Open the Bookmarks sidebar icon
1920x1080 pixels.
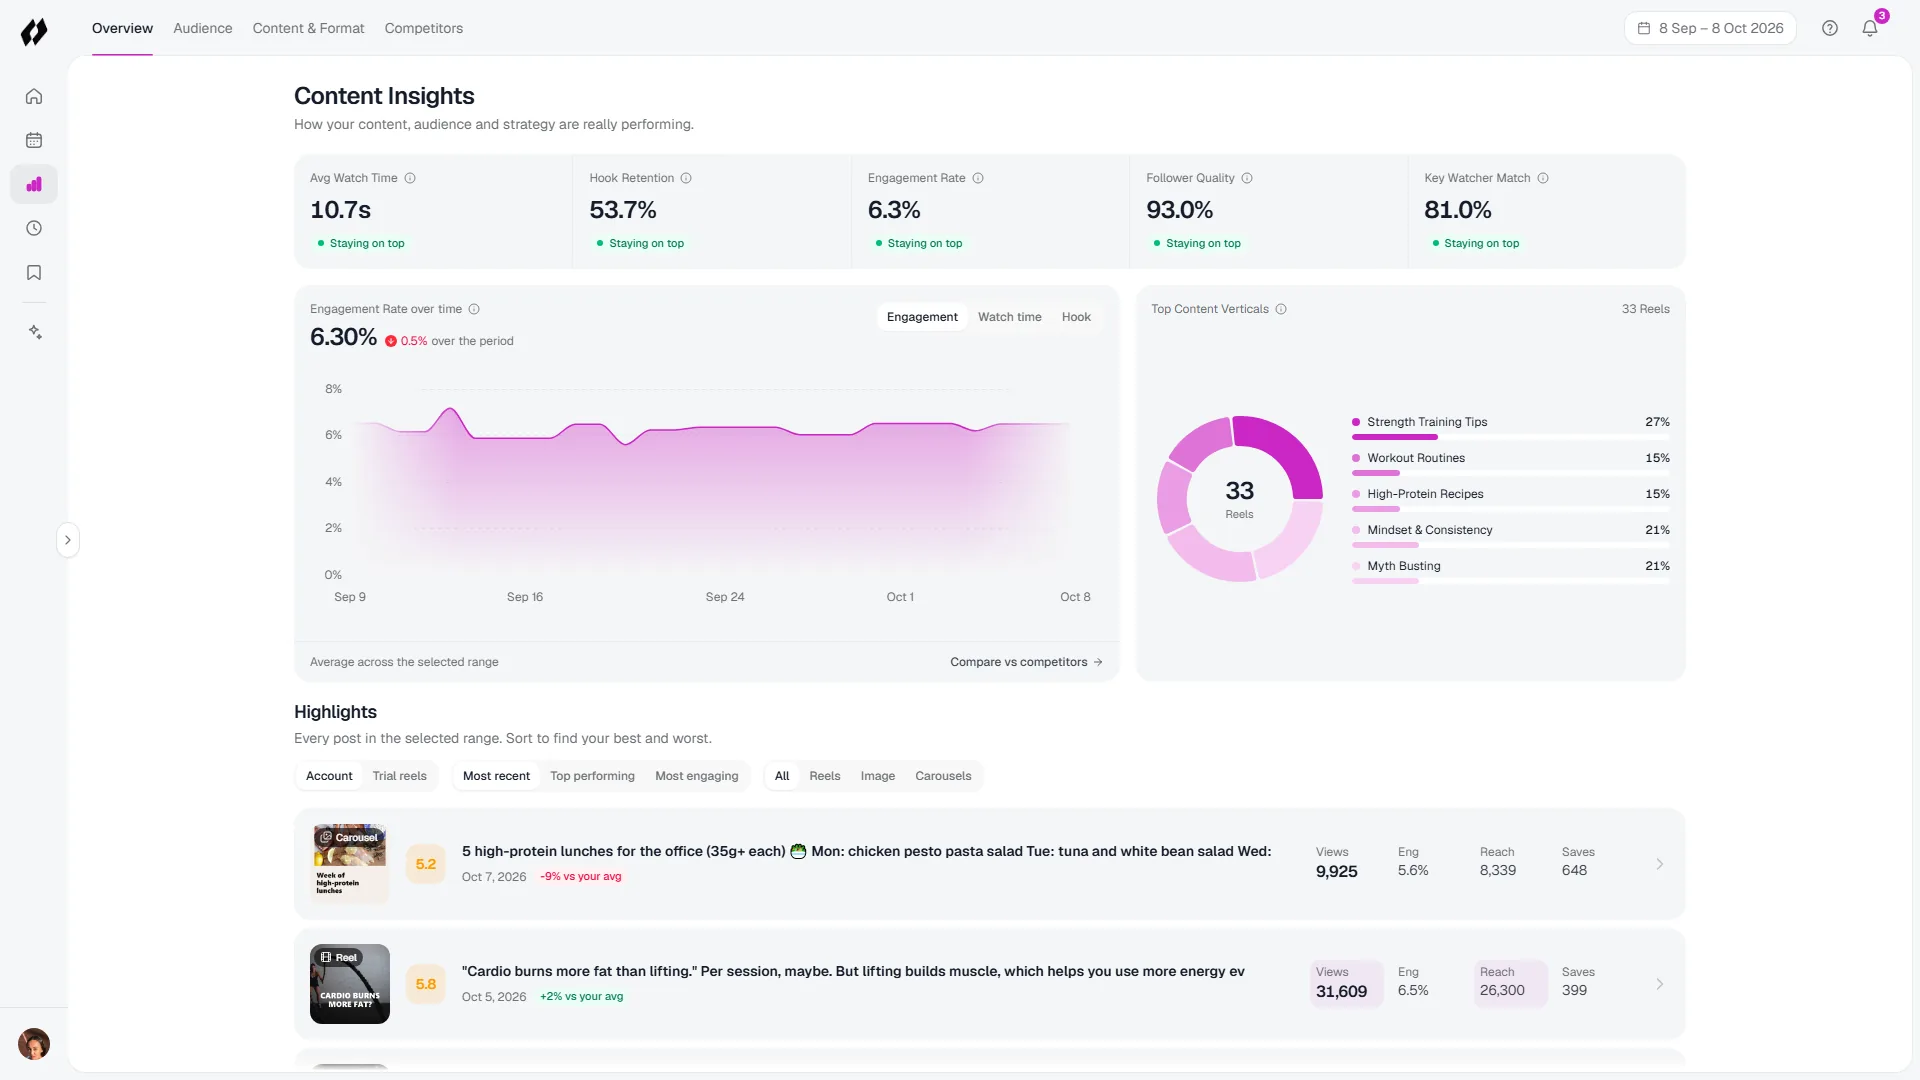coord(34,272)
